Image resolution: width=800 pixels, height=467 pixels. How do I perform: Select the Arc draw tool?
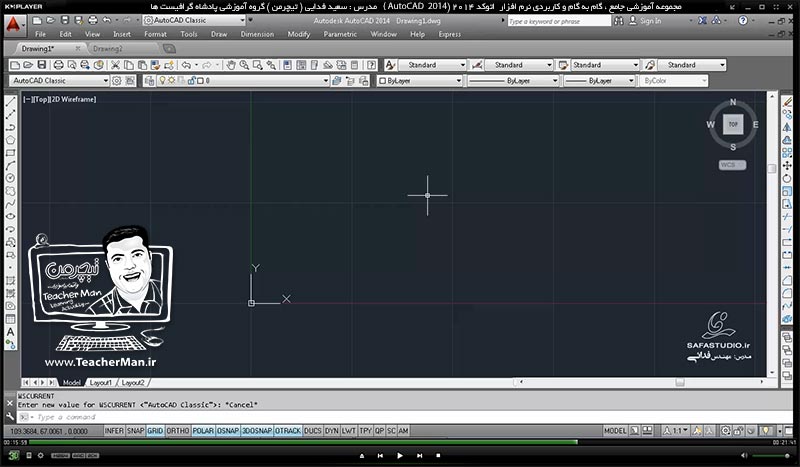[x=10, y=165]
